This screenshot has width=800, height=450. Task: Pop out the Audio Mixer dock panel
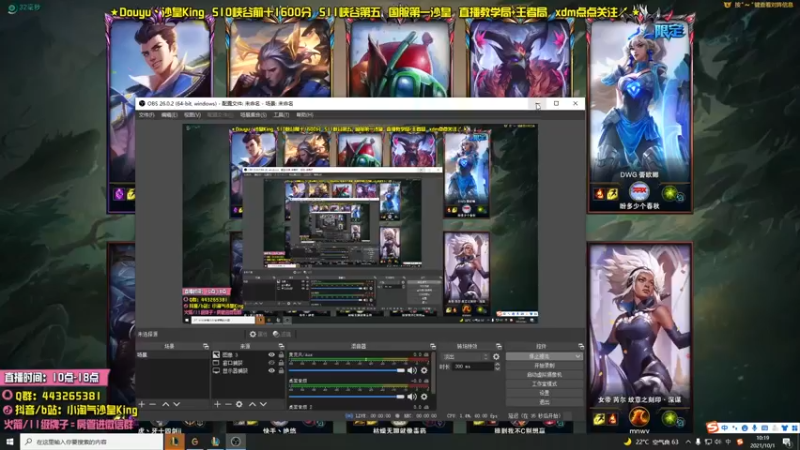433,346
